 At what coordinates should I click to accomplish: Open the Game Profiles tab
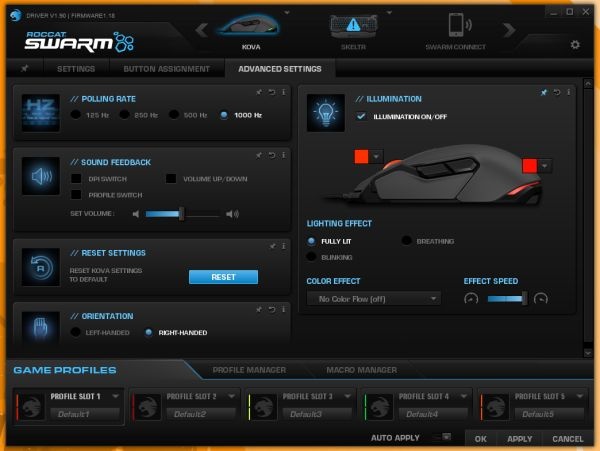click(x=65, y=370)
